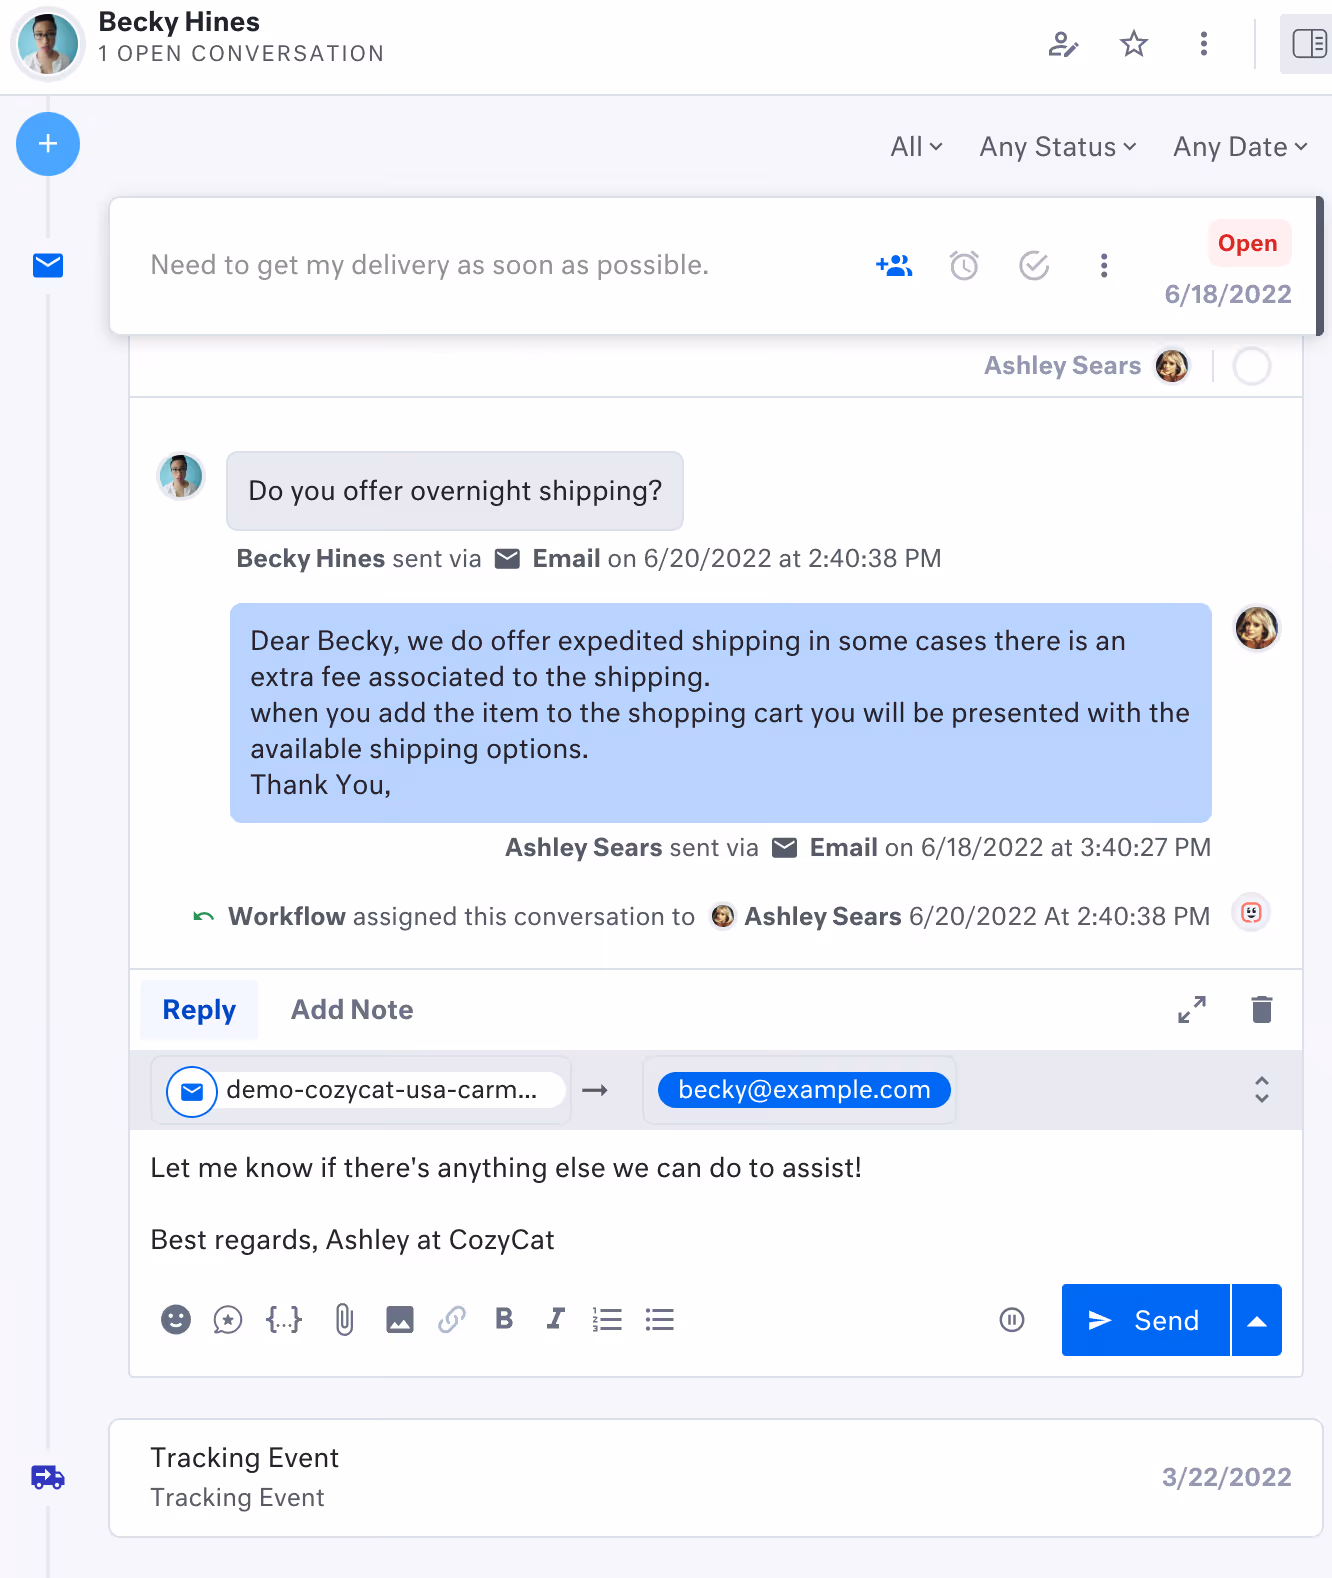Click conversation subject 'Need to get my delivery'
The height and width of the screenshot is (1578, 1332).
pyautogui.click(x=430, y=265)
